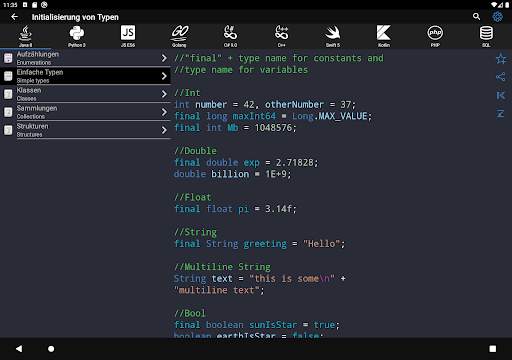Click the '//Bool' comment line
Screen dimensions: 512x360
pyautogui.click(x=190, y=313)
